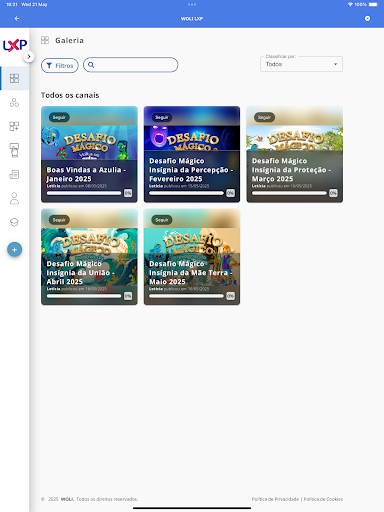Open the grid-plus icon in sidebar
Image resolution: width=384 pixels, height=512 pixels.
point(14,126)
